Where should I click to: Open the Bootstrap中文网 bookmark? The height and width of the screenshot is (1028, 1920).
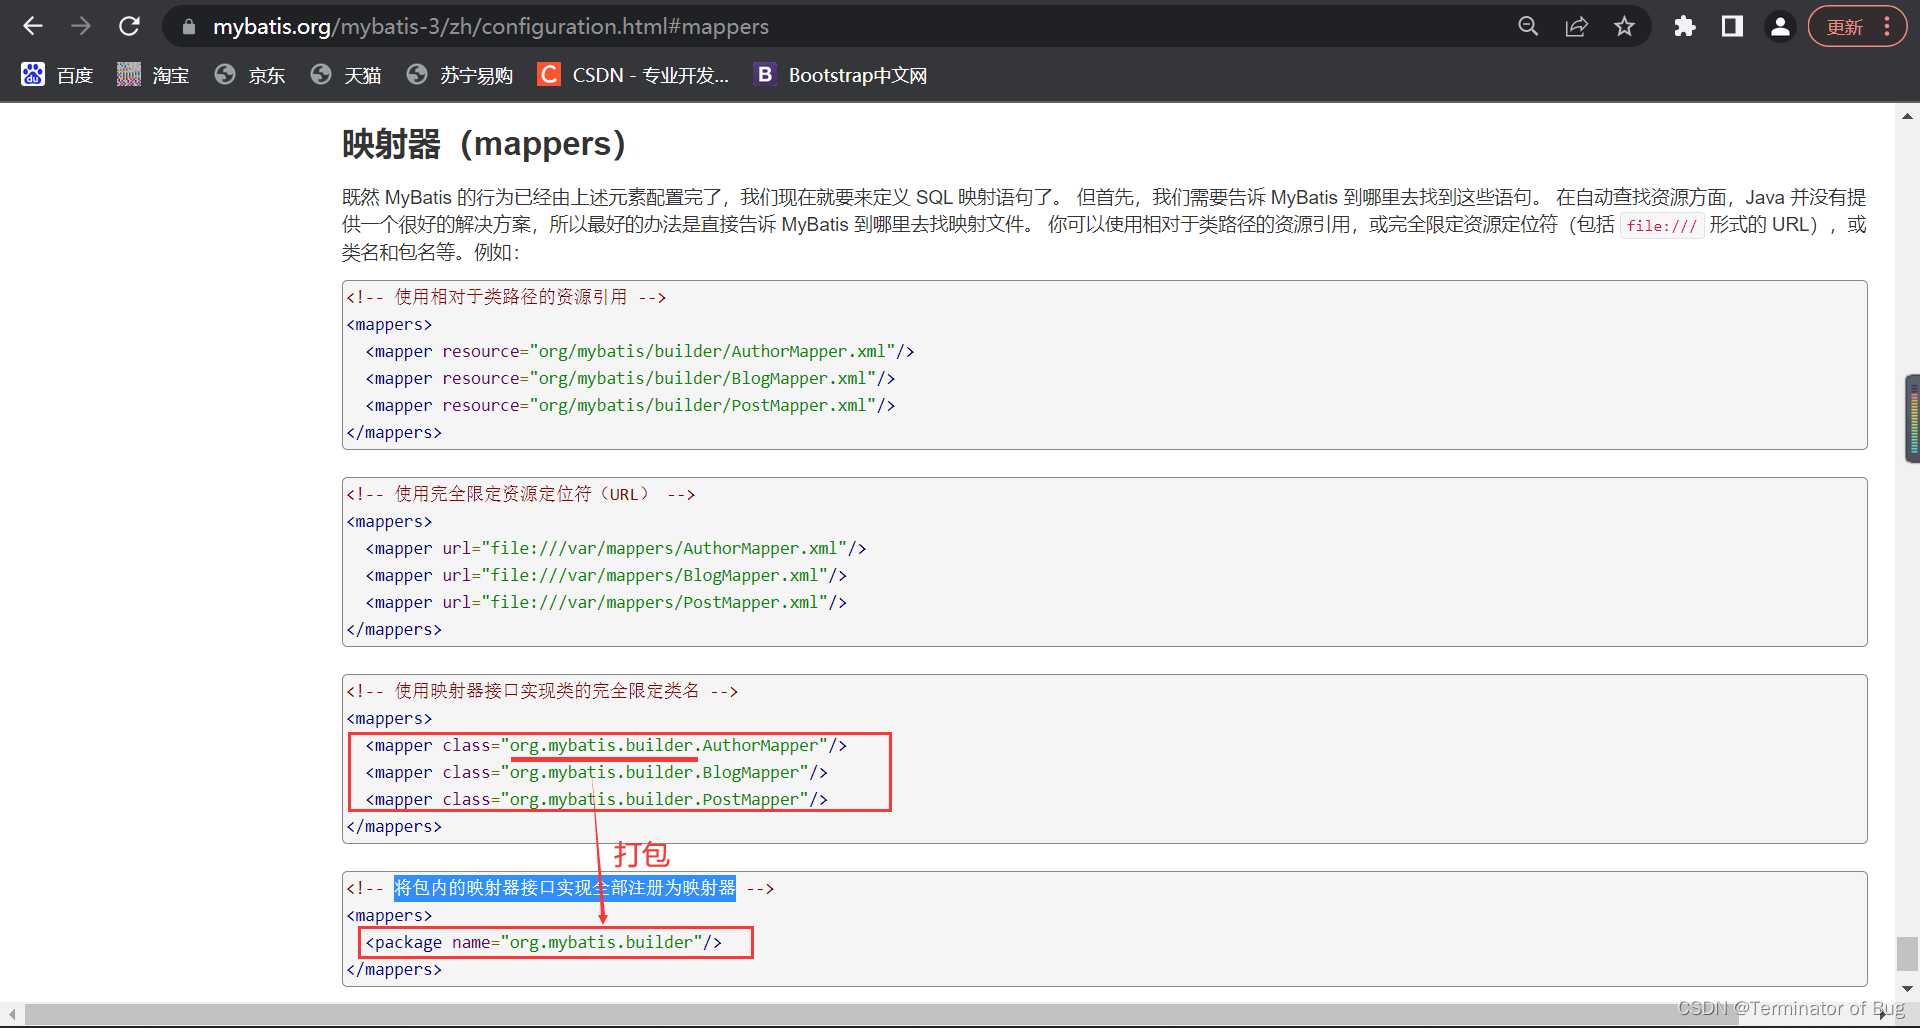[840, 75]
